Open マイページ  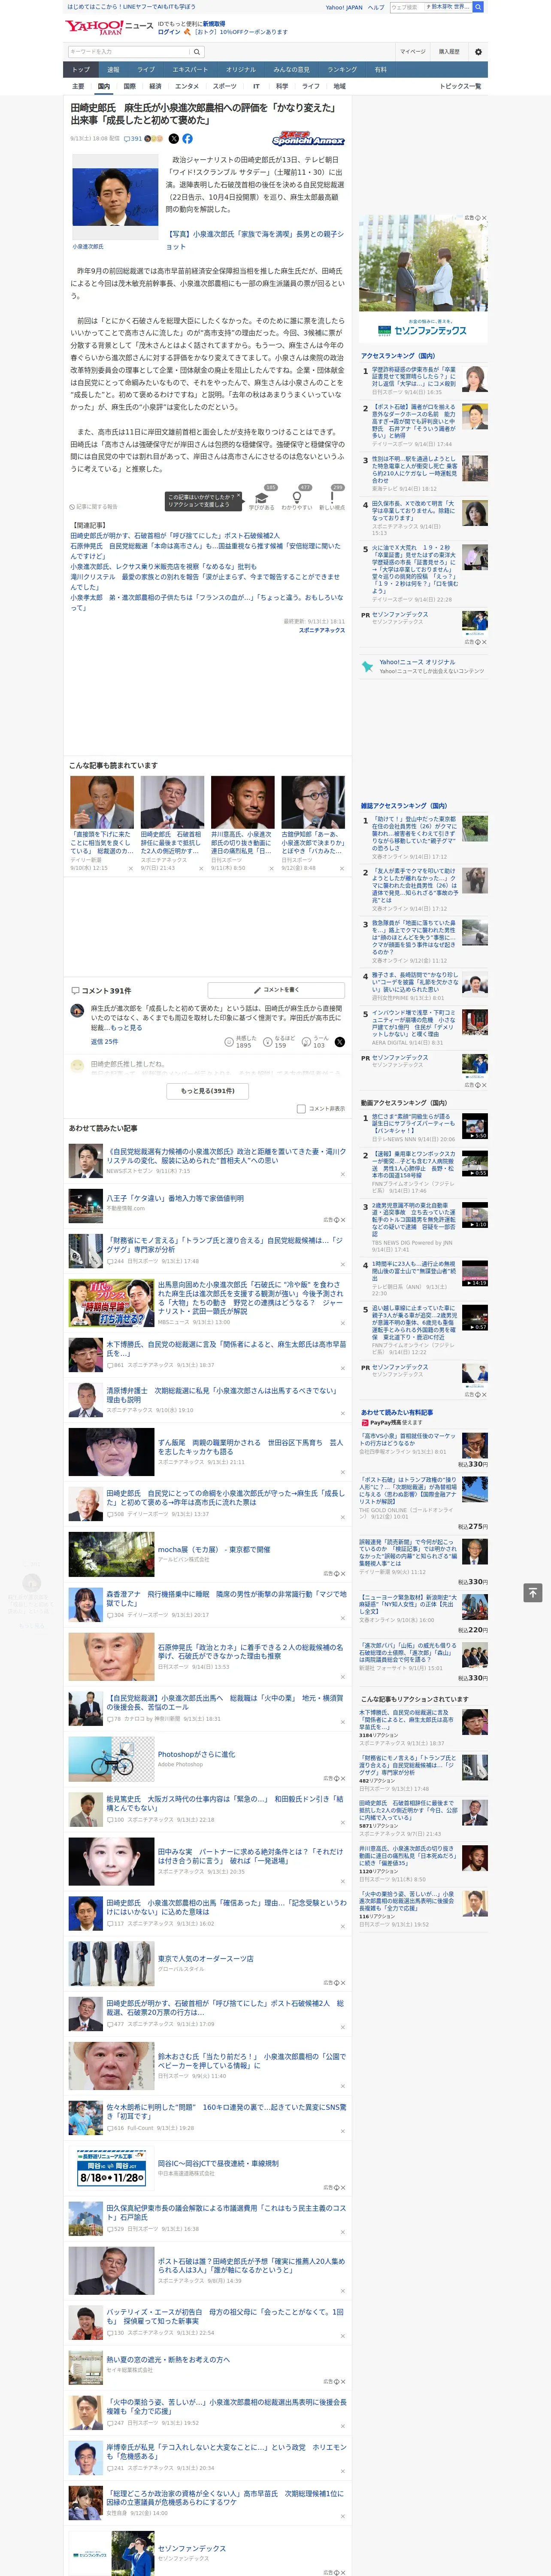[413, 51]
